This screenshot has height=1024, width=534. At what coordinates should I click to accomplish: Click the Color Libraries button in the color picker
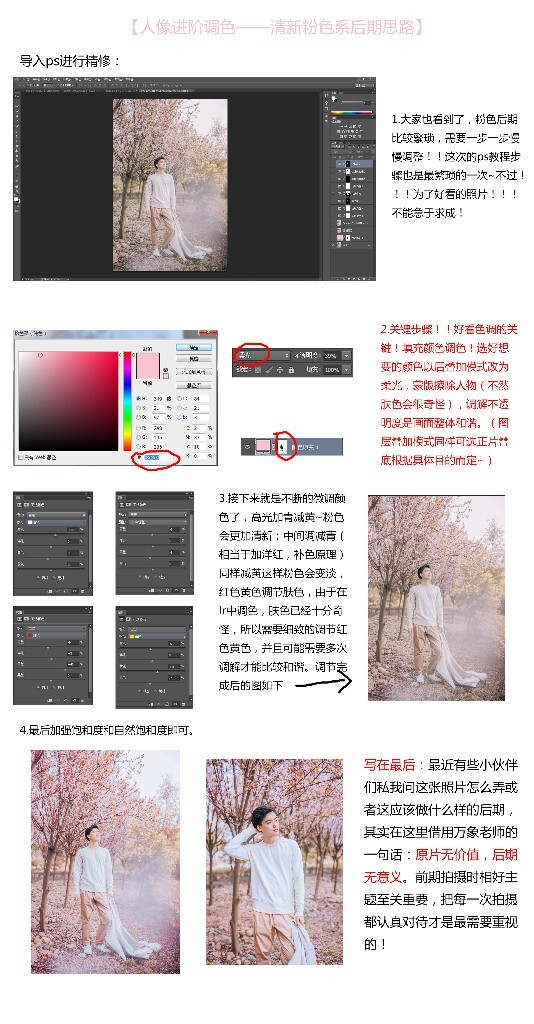tap(194, 372)
